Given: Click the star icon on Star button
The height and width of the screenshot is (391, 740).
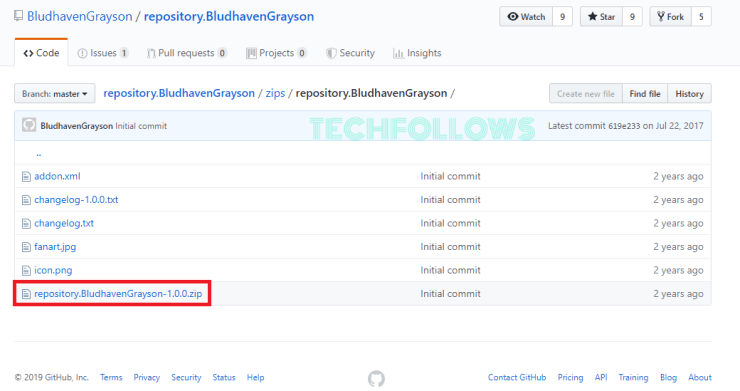Looking at the screenshot, I should (x=592, y=17).
